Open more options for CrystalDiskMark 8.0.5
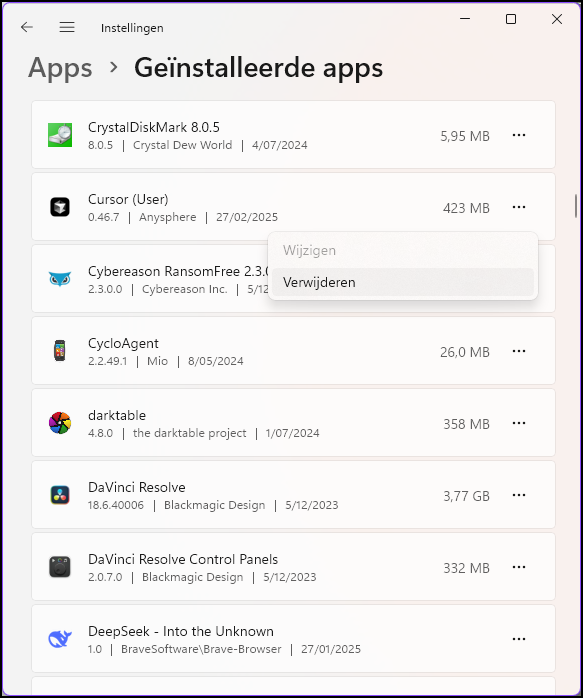Image resolution: width=583 pixels, height=698 pixels. (x=519, y=135)
